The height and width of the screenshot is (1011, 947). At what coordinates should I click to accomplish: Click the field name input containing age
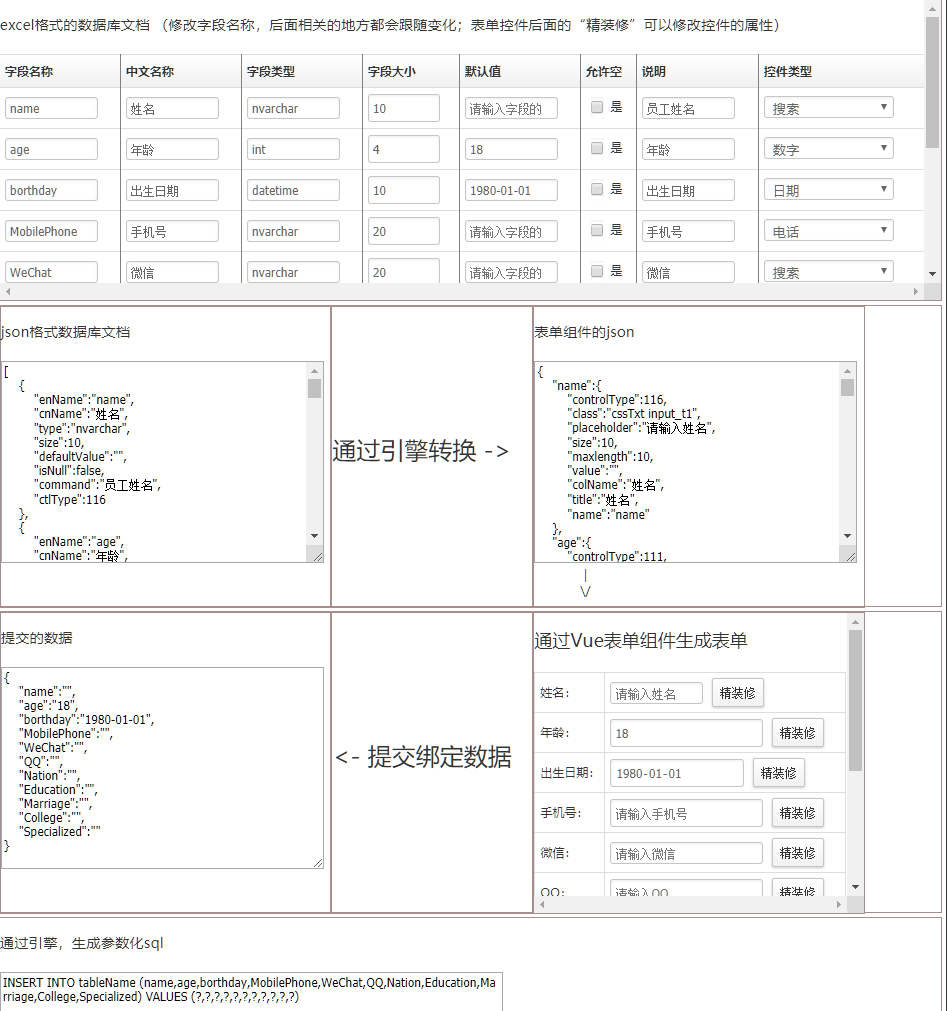(x=52, y=149)
